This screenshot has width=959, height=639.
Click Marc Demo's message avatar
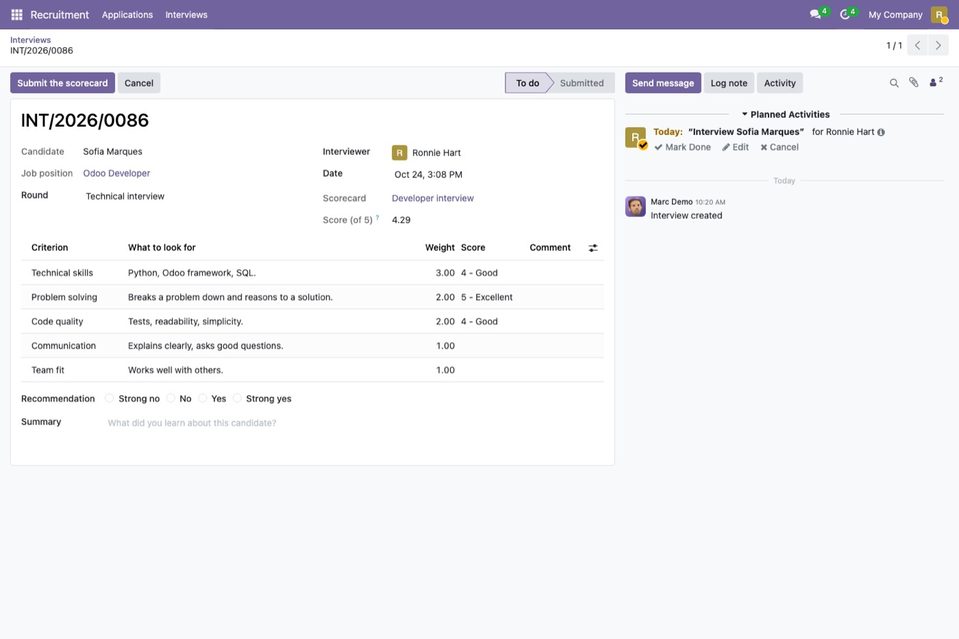[x=635, y=207]
